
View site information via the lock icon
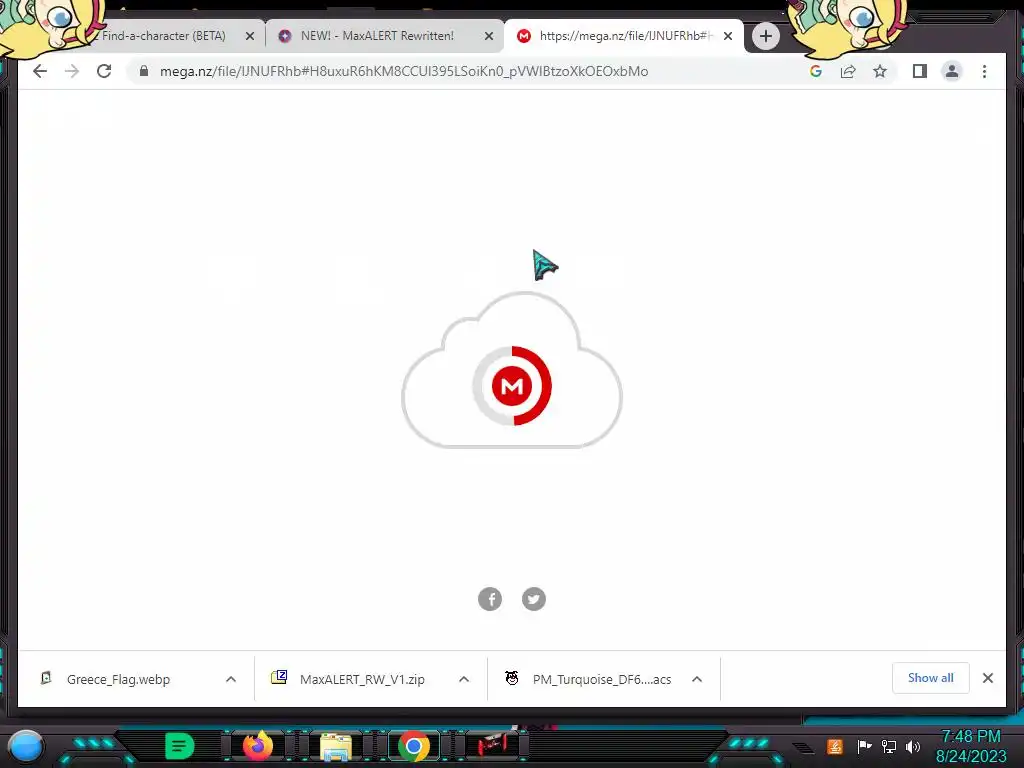[x=144, y=71]
